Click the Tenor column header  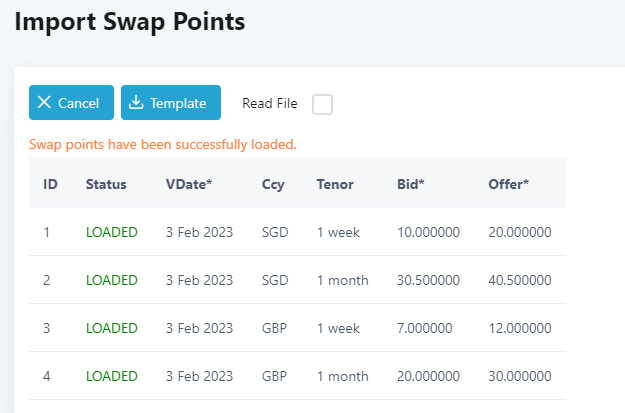coord(335,184)
